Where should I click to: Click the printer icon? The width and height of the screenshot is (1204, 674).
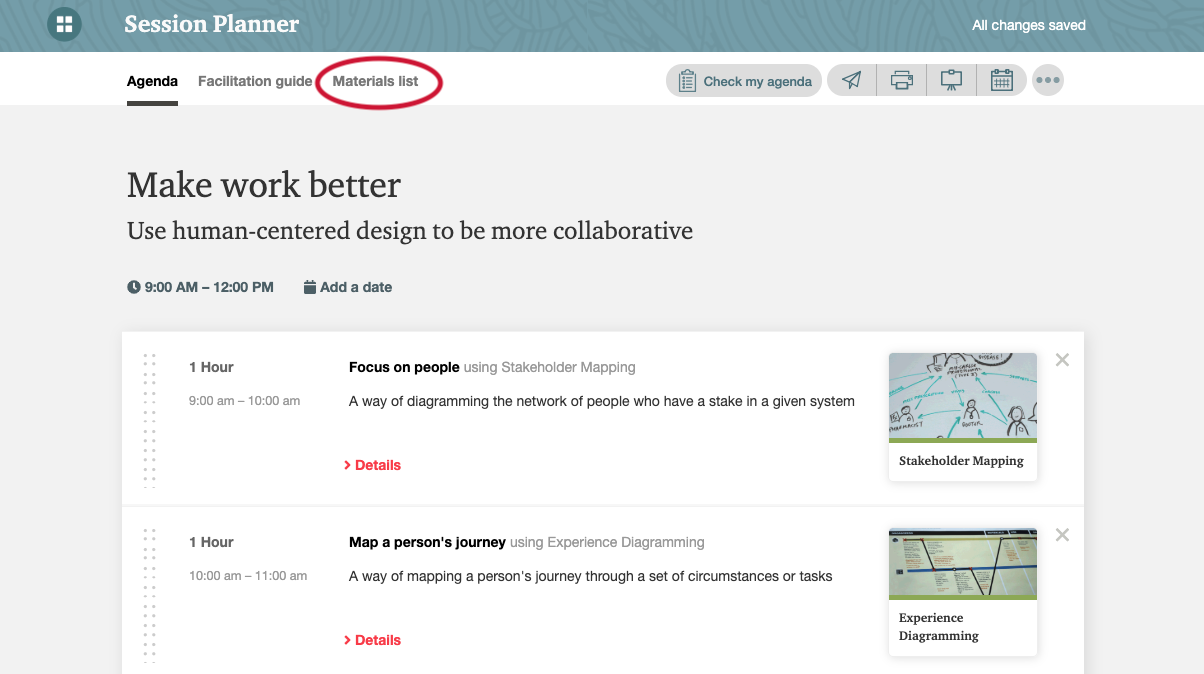902,81
